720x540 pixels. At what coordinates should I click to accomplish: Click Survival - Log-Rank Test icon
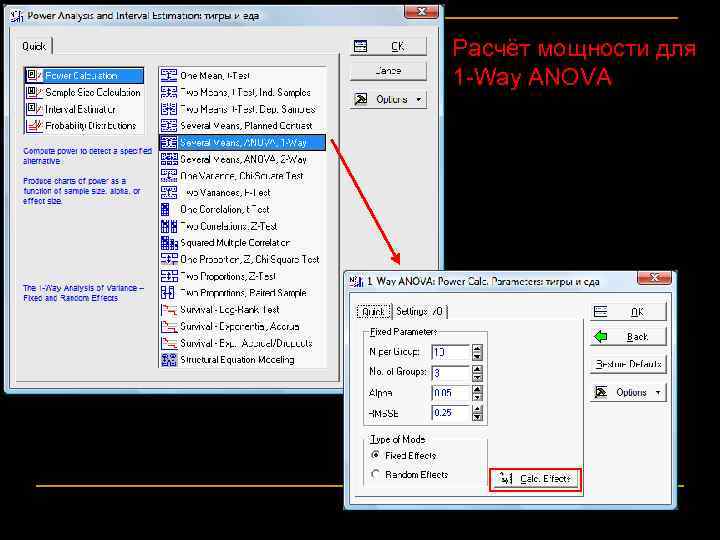click(x=169, y=309)
